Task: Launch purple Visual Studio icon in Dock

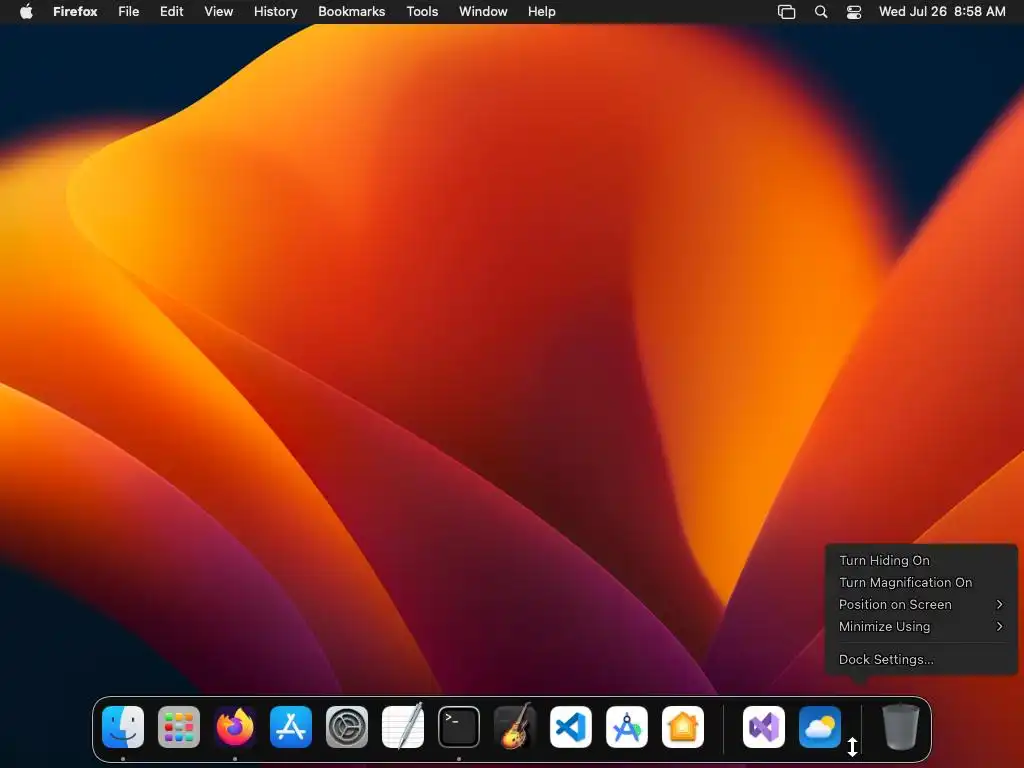Action: pos(764,727)
